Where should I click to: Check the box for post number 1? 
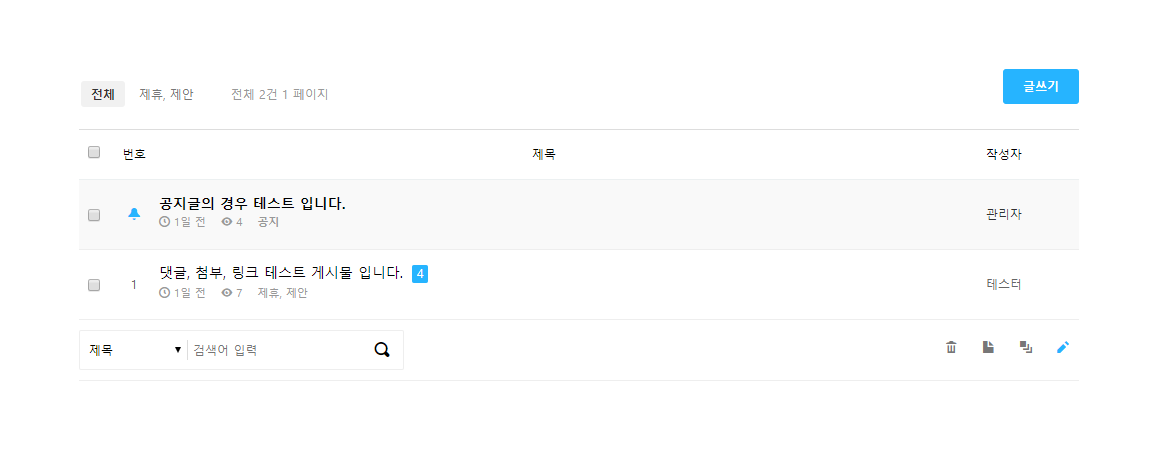[x=94, y=285]
